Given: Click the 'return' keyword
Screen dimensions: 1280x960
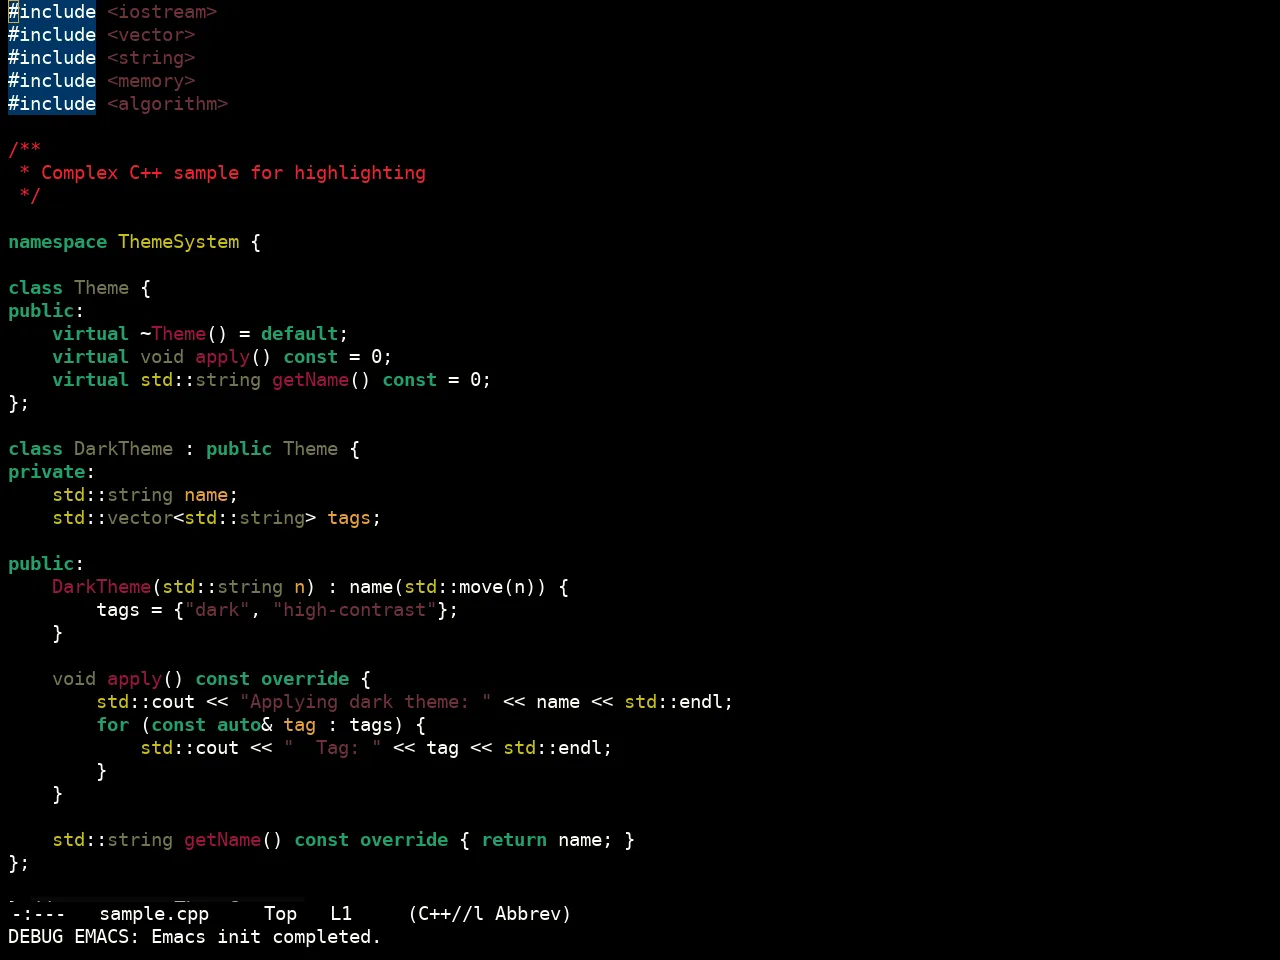Looking at the screenshot, I should pyautogui.click(x=514, y=840).
